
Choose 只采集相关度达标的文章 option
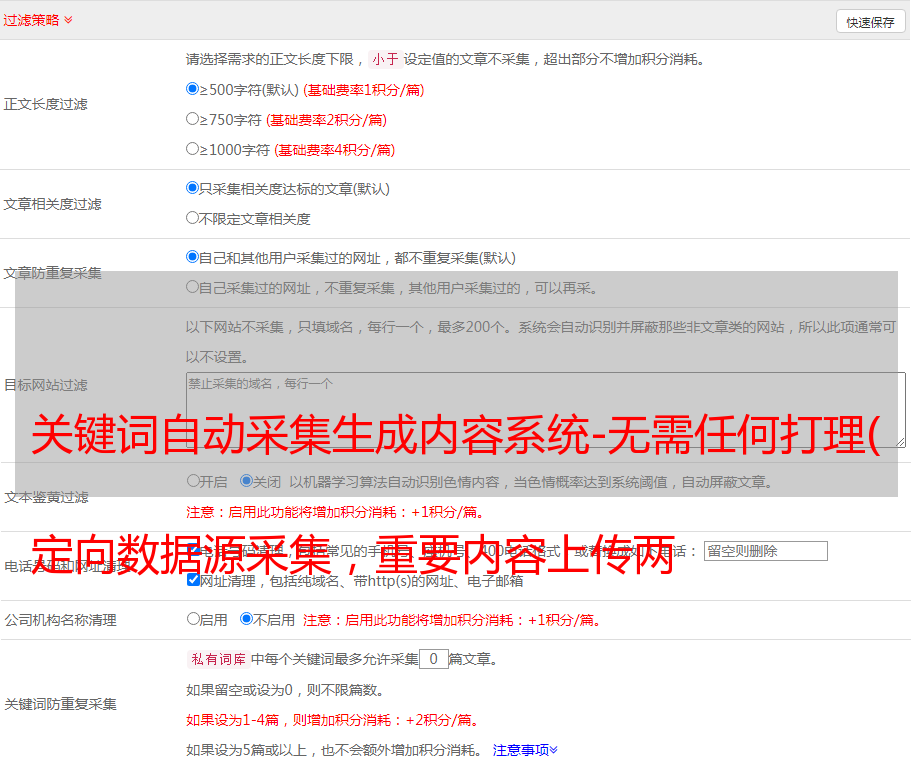(193, 188)
